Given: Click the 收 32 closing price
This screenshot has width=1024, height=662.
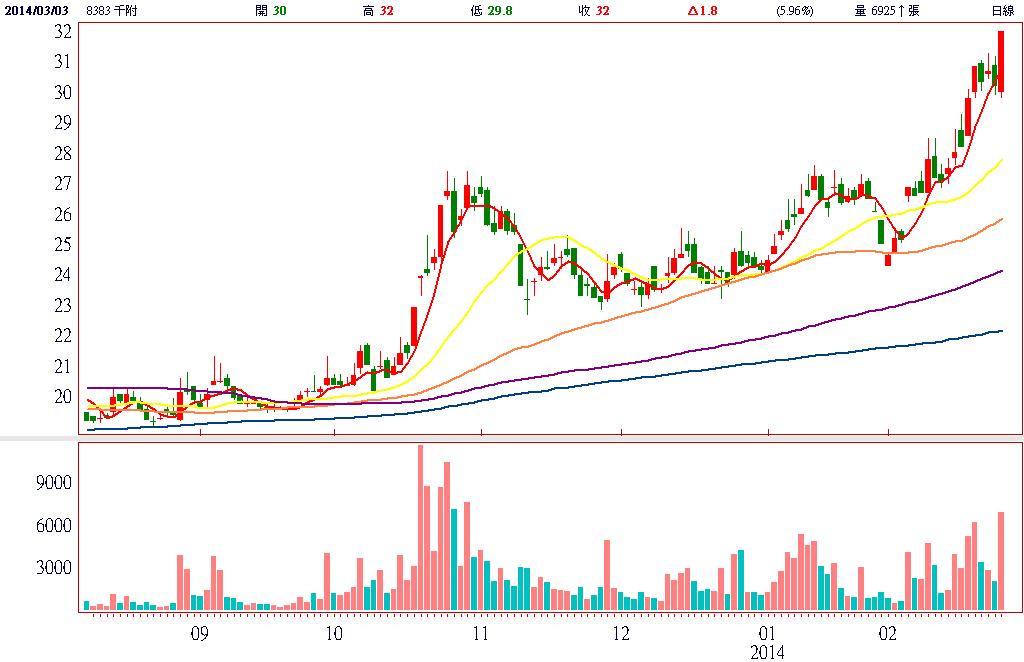Looking at the screenshot, I should pos(594,11).
